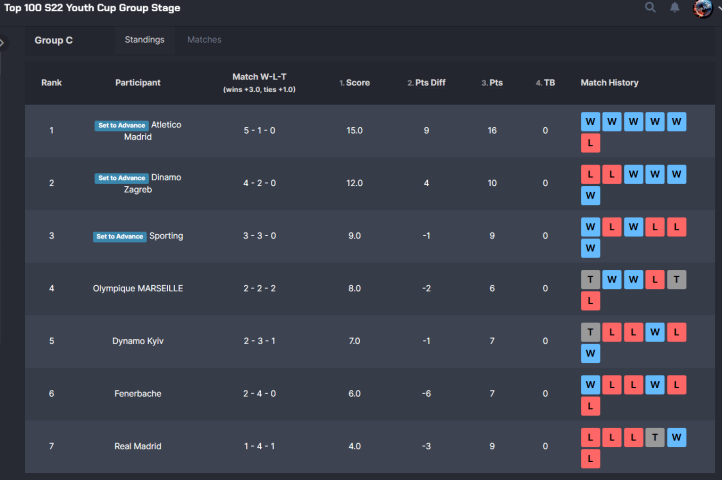Expand the collapsed left sidebar
The width and height of the screenshot is (722, 480).
[3, 43]
